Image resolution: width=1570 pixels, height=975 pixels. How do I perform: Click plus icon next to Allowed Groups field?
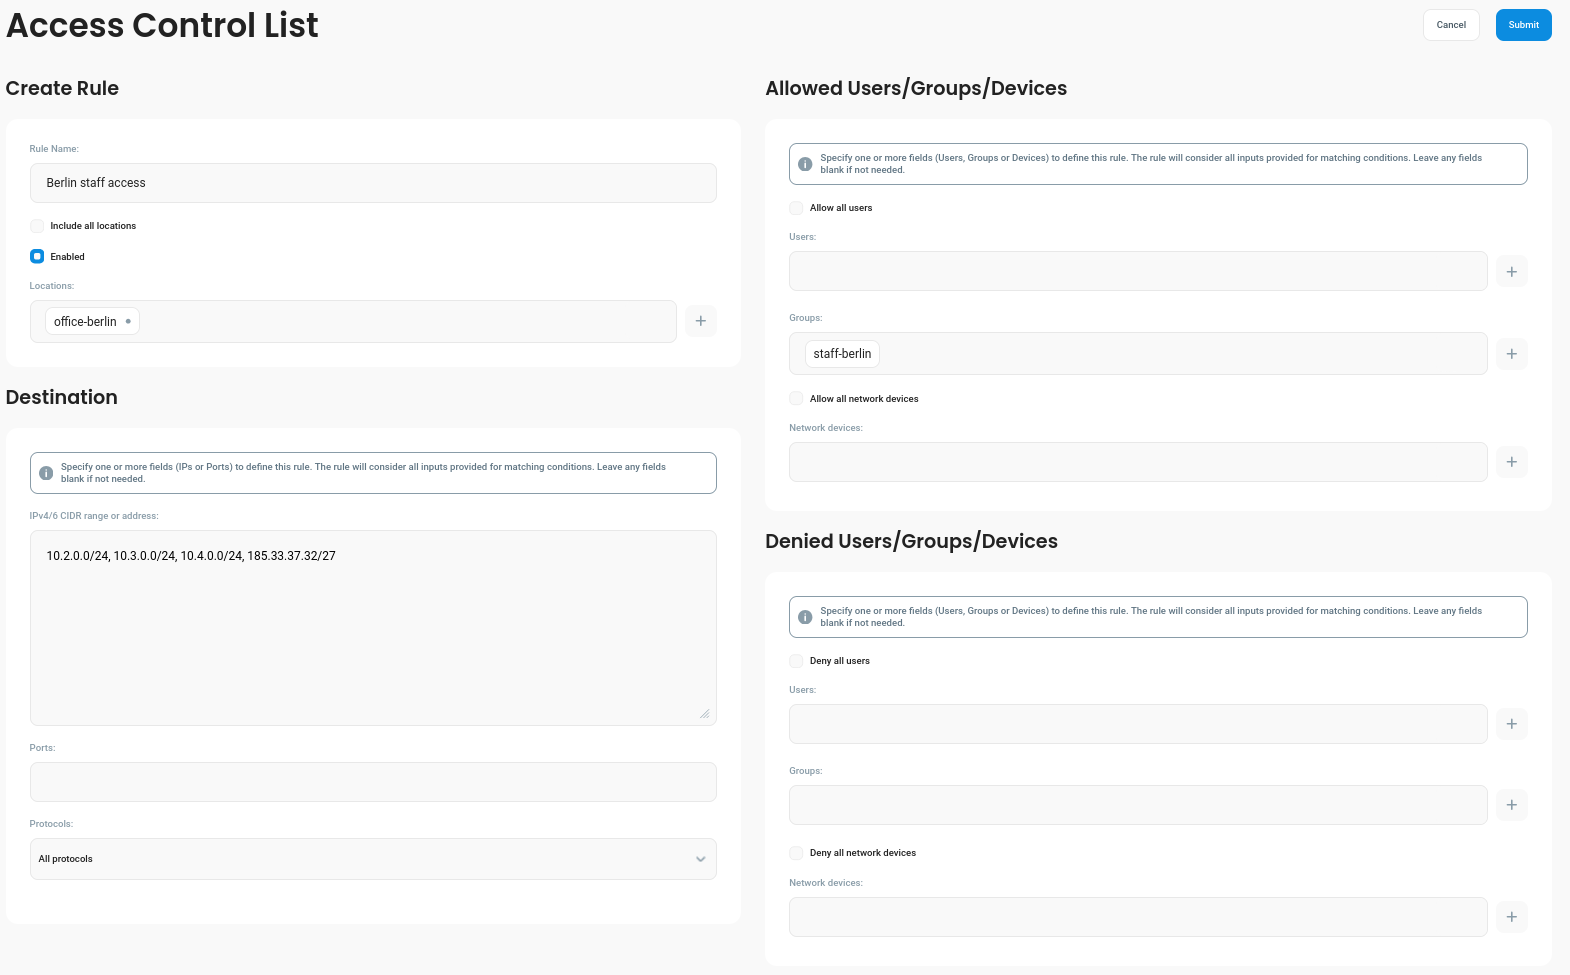pyautogui.click(x=1511, y=354)
